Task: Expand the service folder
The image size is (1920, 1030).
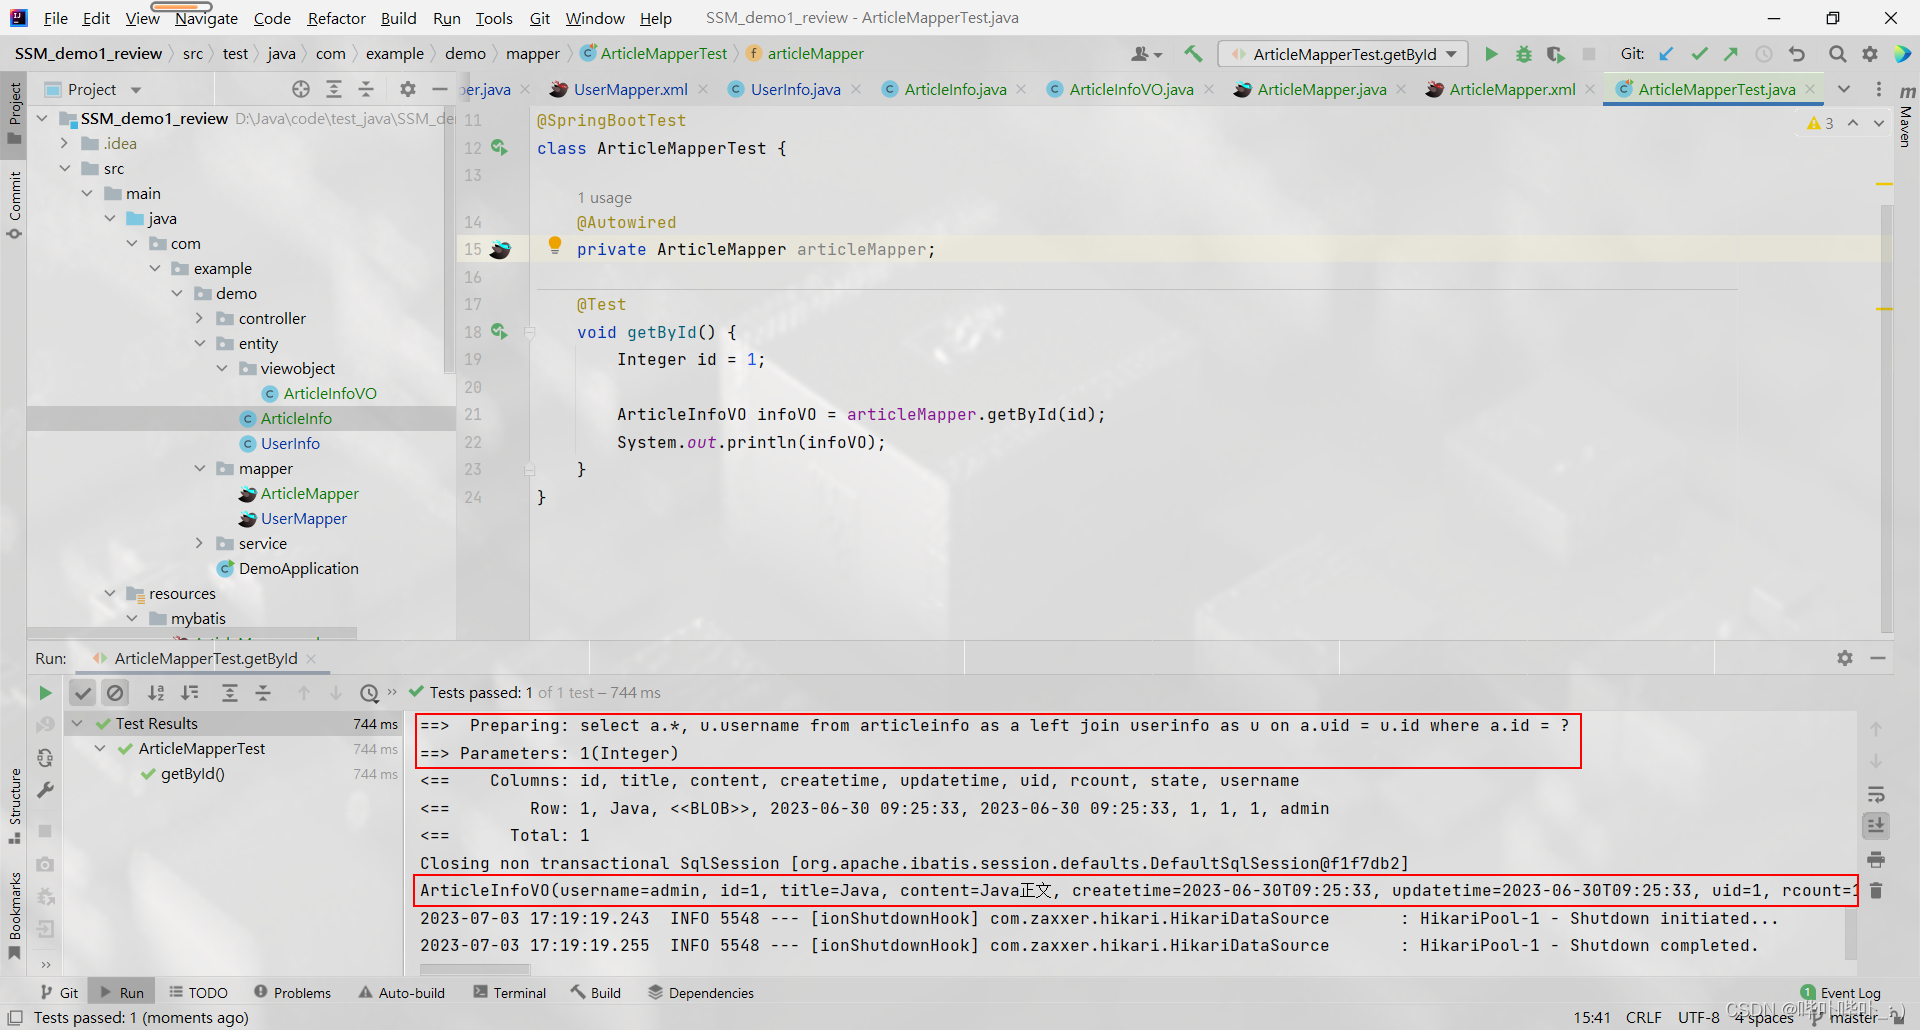Action: pyautogui.click(x=199, y=543)
